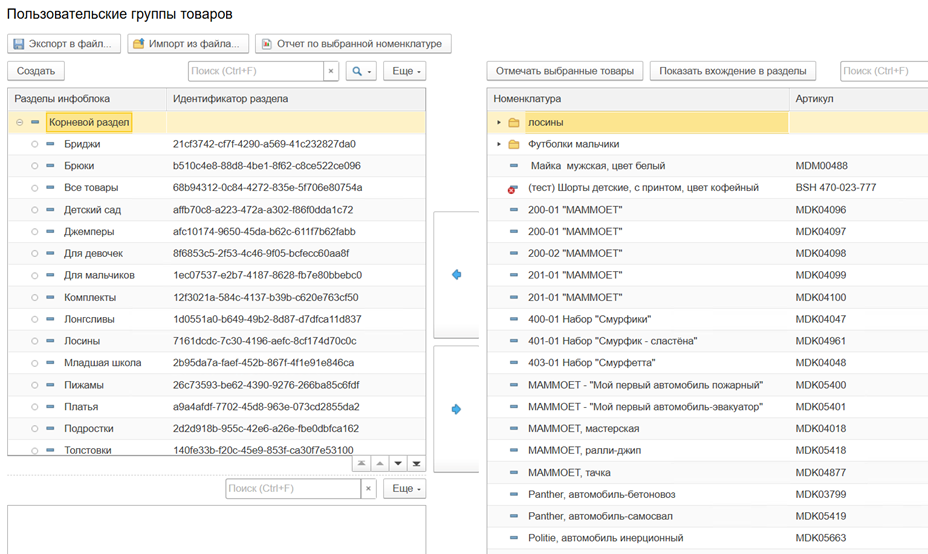The image size is (928, 554).
Task: Sort by Идентификатор раздела column header
Action: click(296, 99)
